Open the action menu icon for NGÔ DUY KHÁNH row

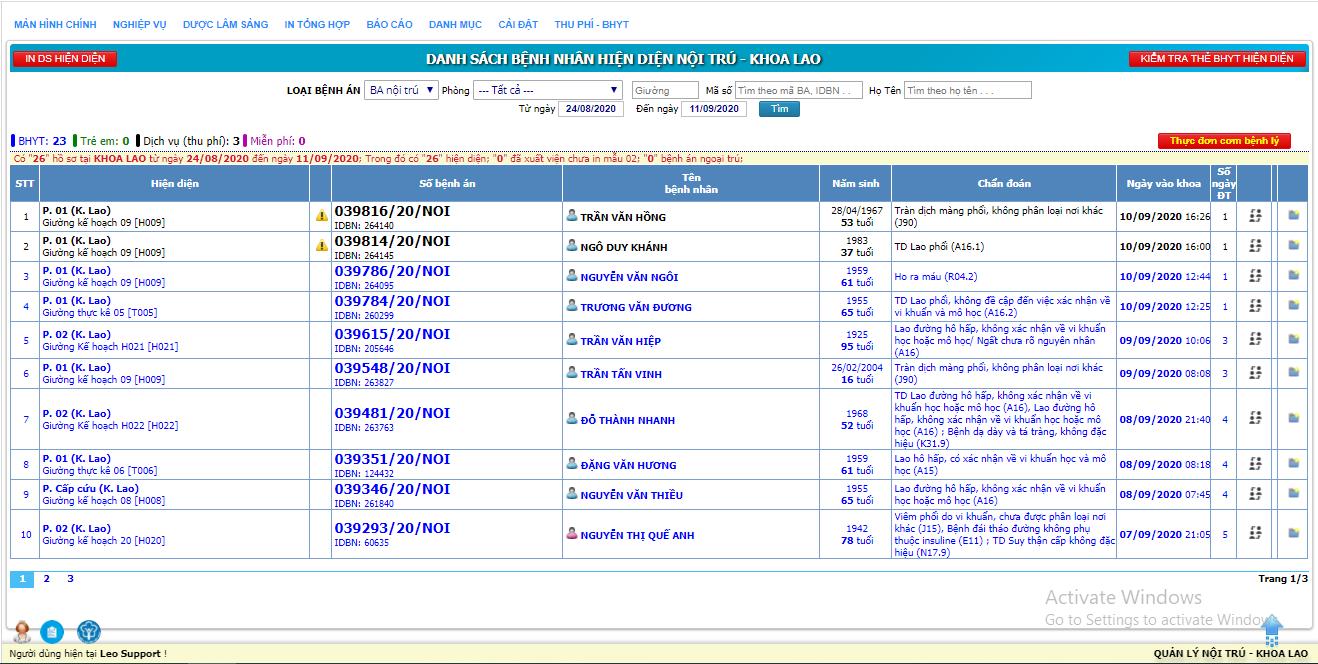pos(1255,246)
